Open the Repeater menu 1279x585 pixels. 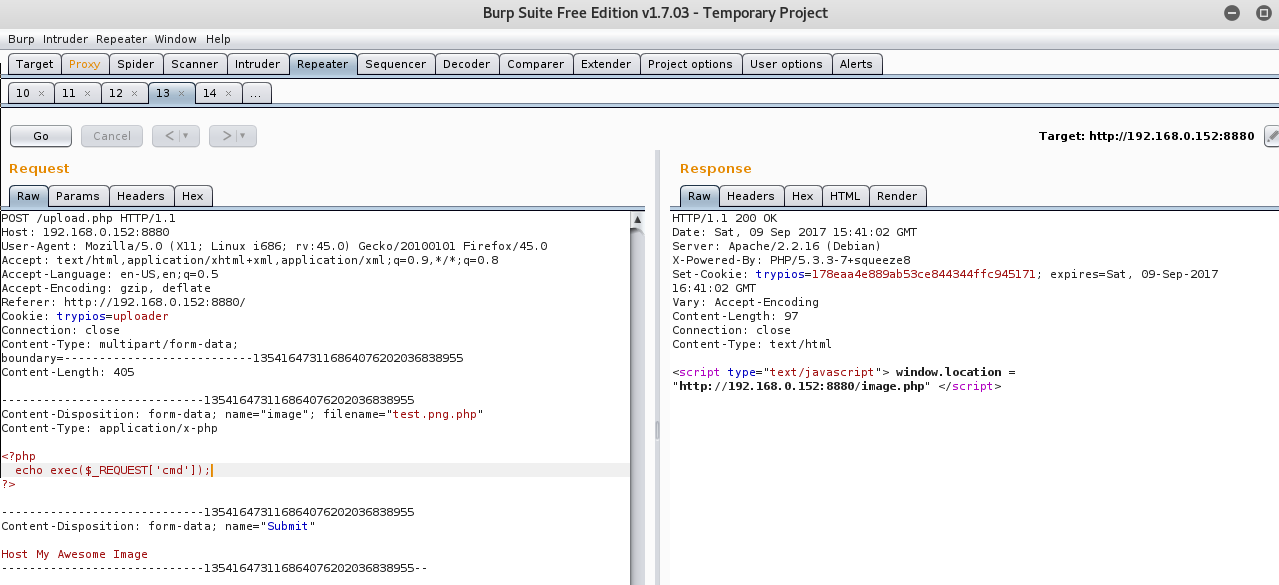point(122,39)
